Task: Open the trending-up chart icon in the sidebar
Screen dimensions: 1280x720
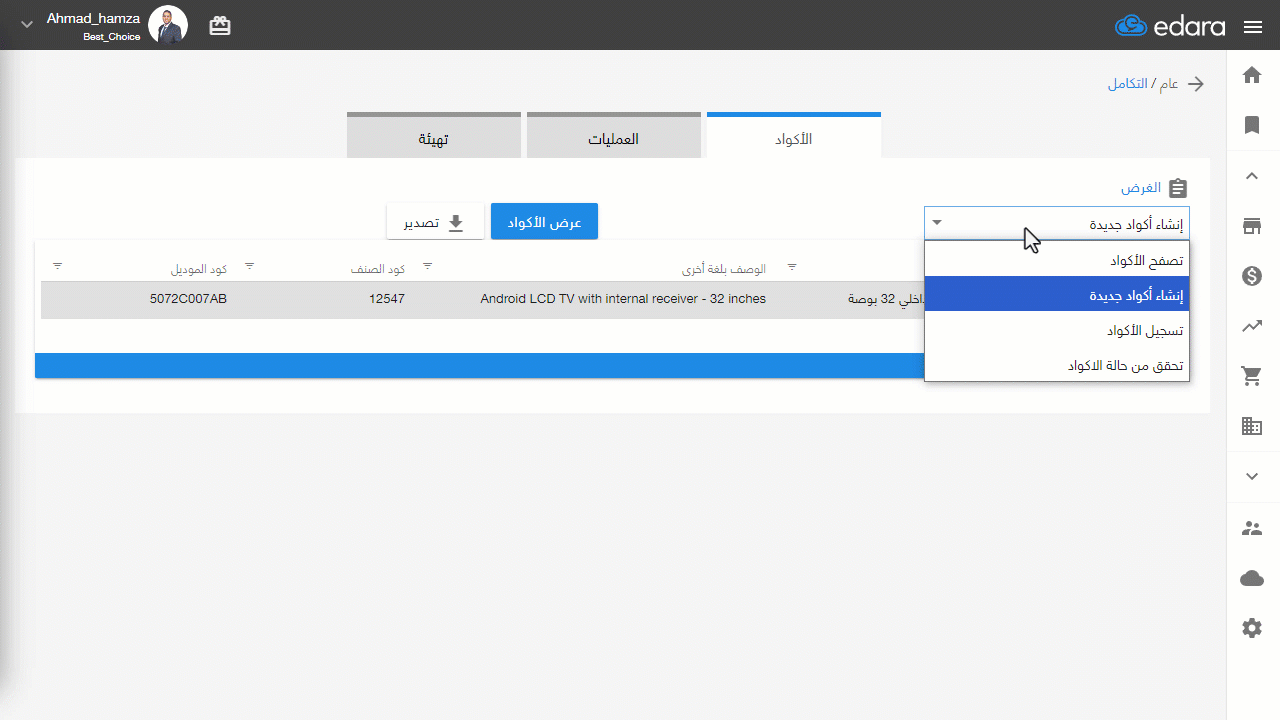Action: [x=1252, y=326]
